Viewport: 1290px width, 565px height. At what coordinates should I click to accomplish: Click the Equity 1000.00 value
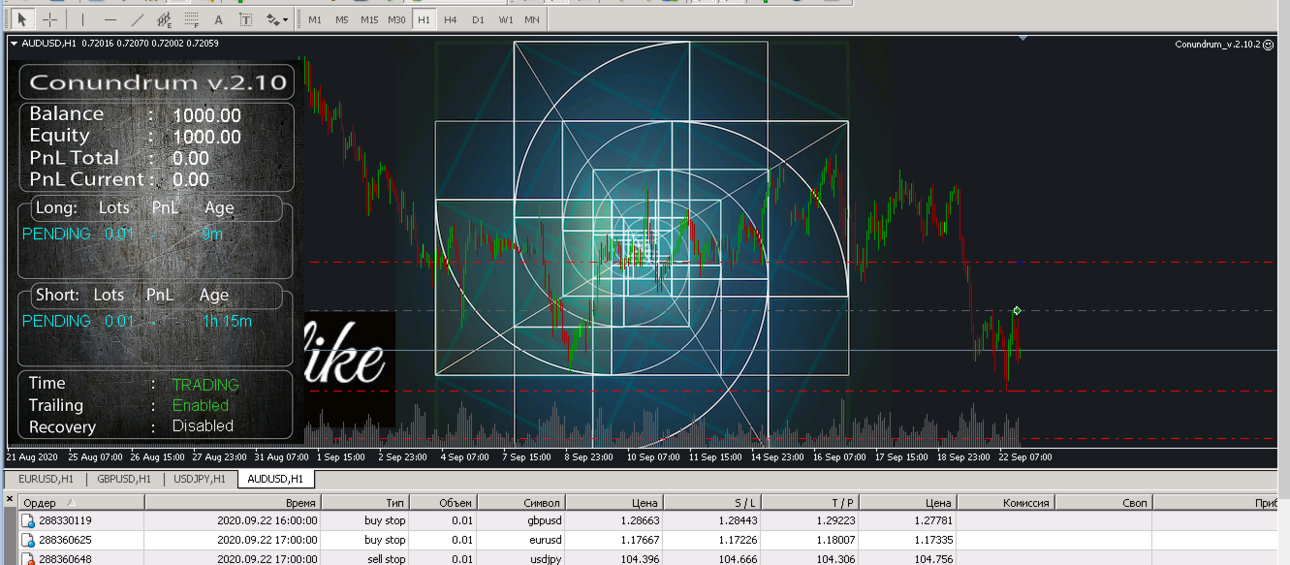click(x=206, y=138)
